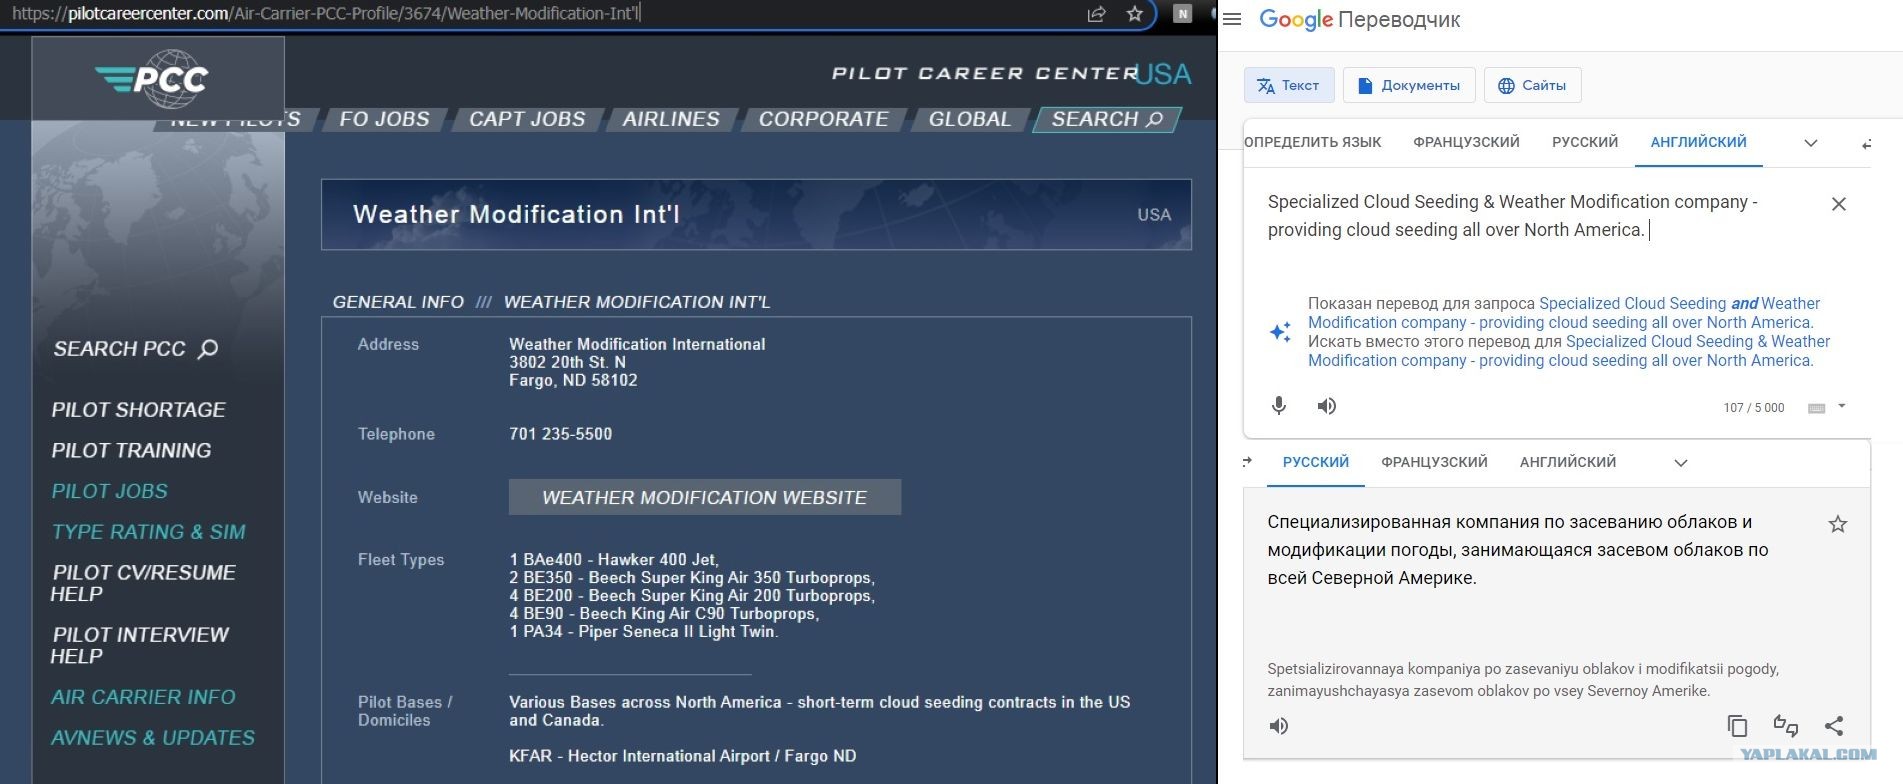Viewport: 1903px width, 784px height.
Task: Switch to Сайты translation mode
Action: coord(1532,85)
